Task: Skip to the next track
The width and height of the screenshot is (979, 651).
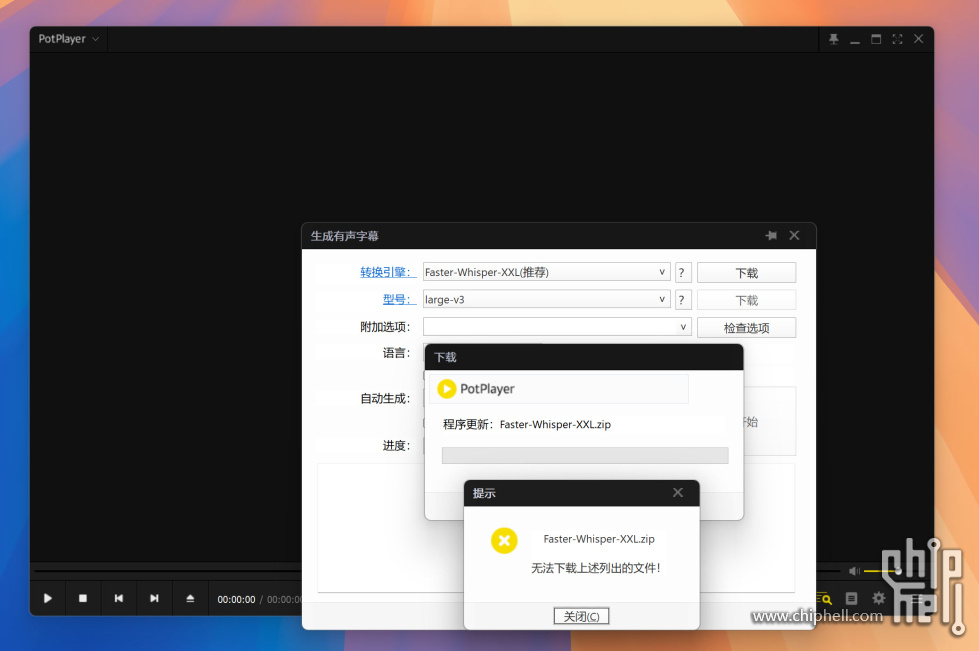Action: [x=154, y=598]
